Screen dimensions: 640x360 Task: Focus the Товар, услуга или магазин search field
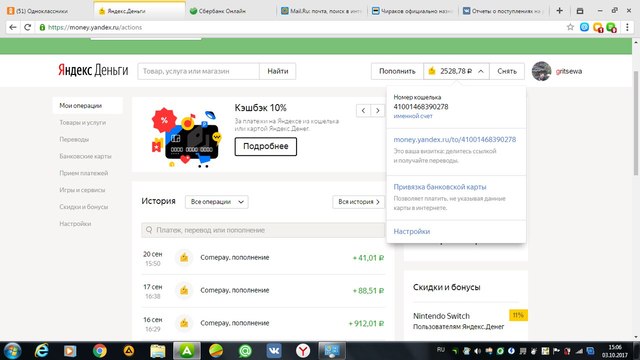(x=198, y=71)
